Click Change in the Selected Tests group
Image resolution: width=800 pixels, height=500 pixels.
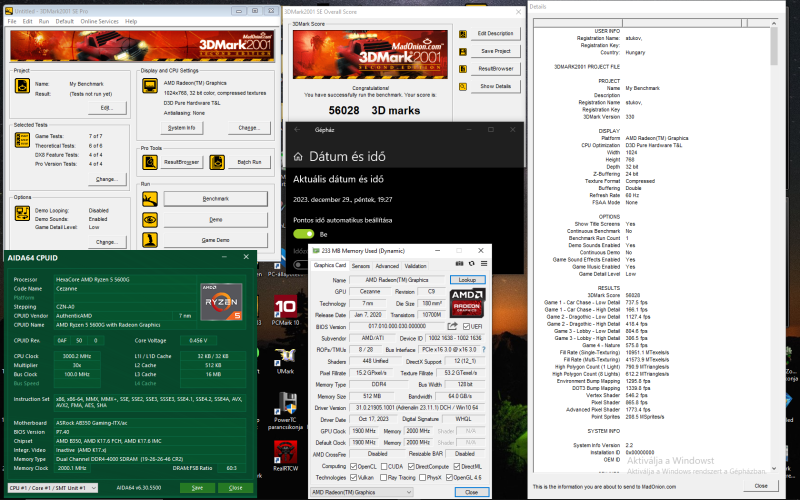pyautogui.click(x=107, y=179)
